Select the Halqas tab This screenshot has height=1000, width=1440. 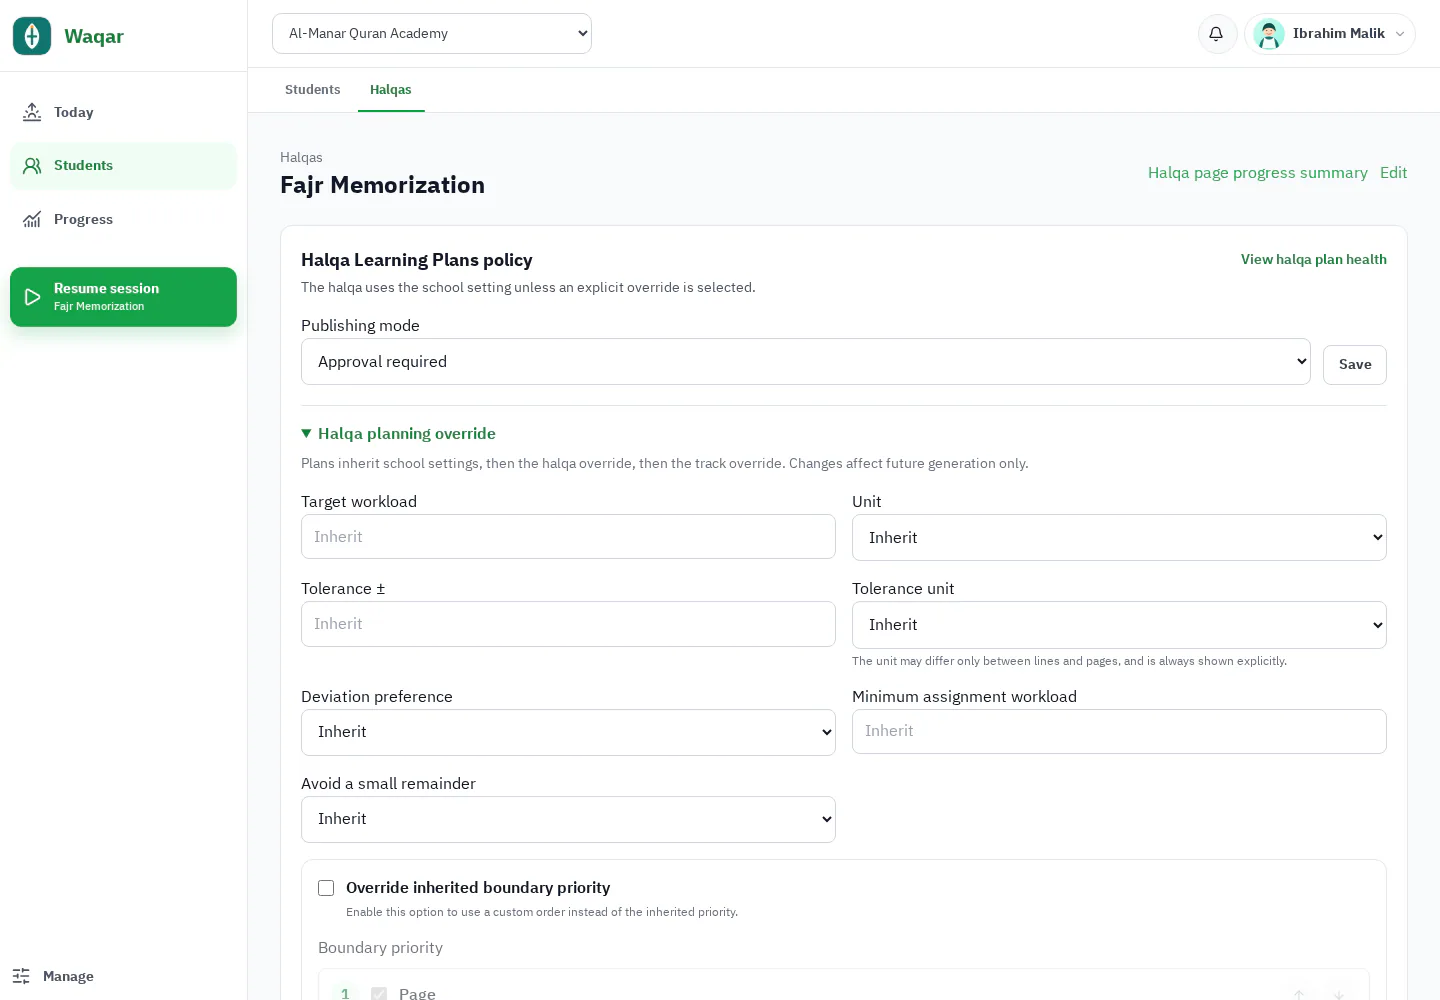pyautogui.click(x=391, y=90)
